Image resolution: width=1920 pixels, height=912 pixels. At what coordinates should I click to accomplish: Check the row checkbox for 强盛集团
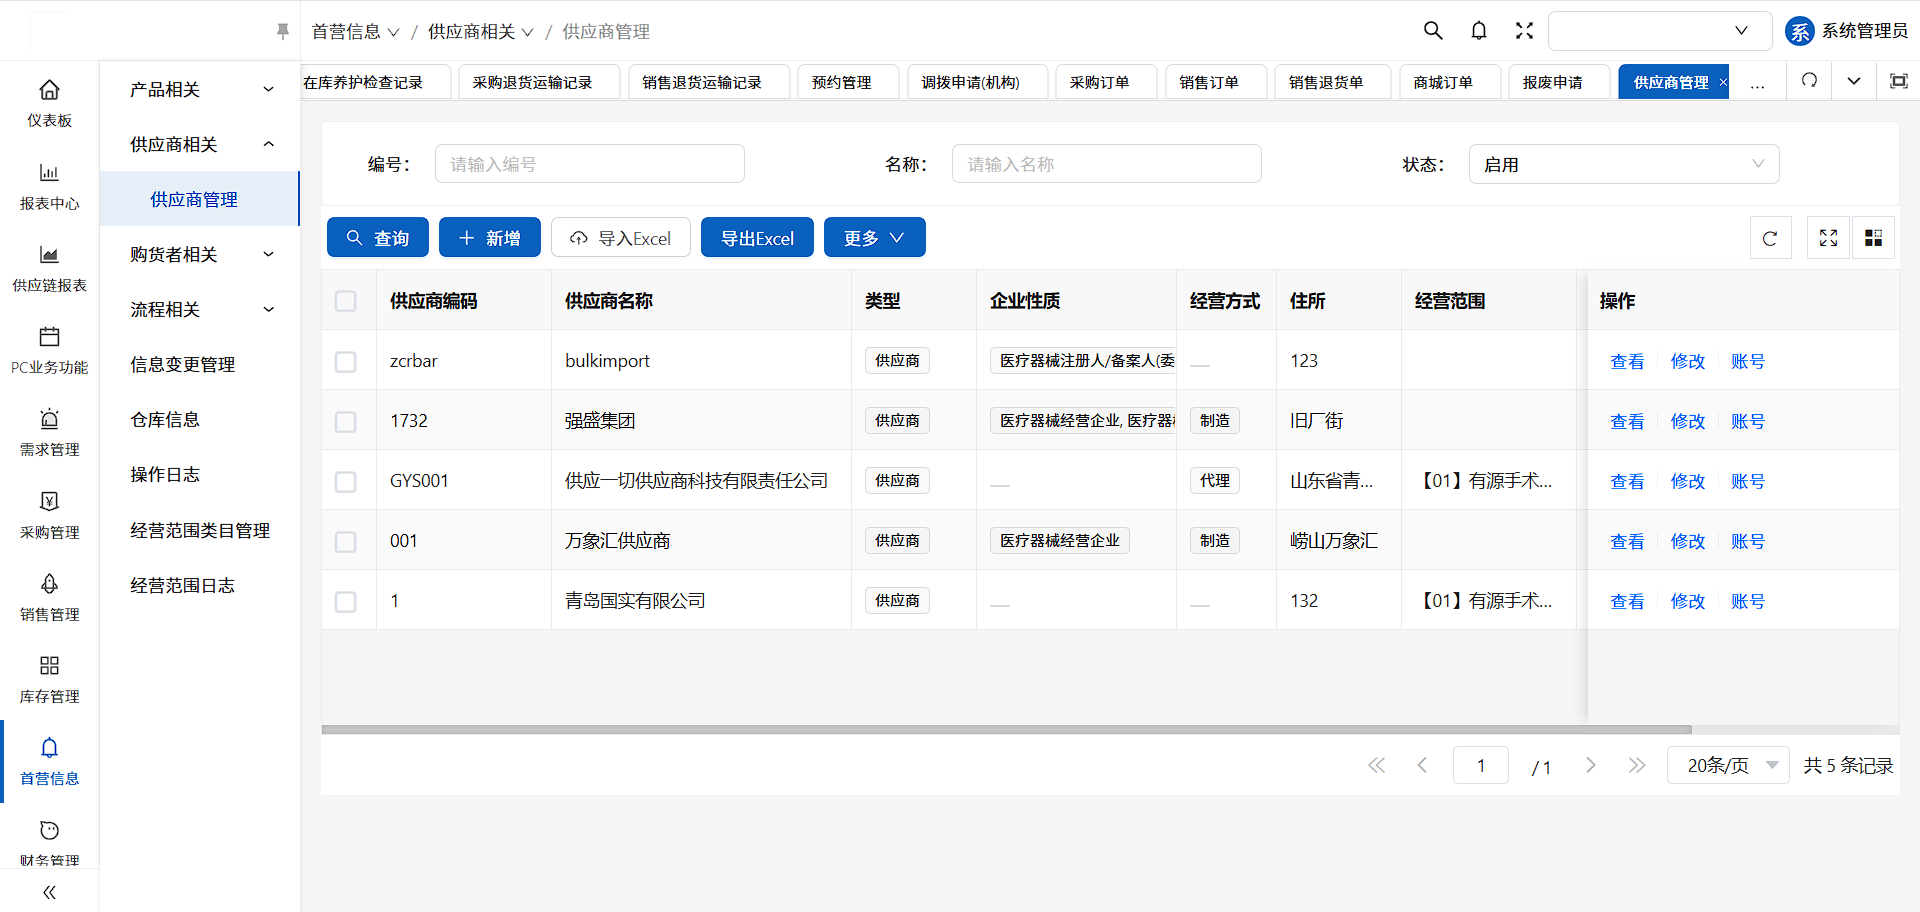coord(346,421)
